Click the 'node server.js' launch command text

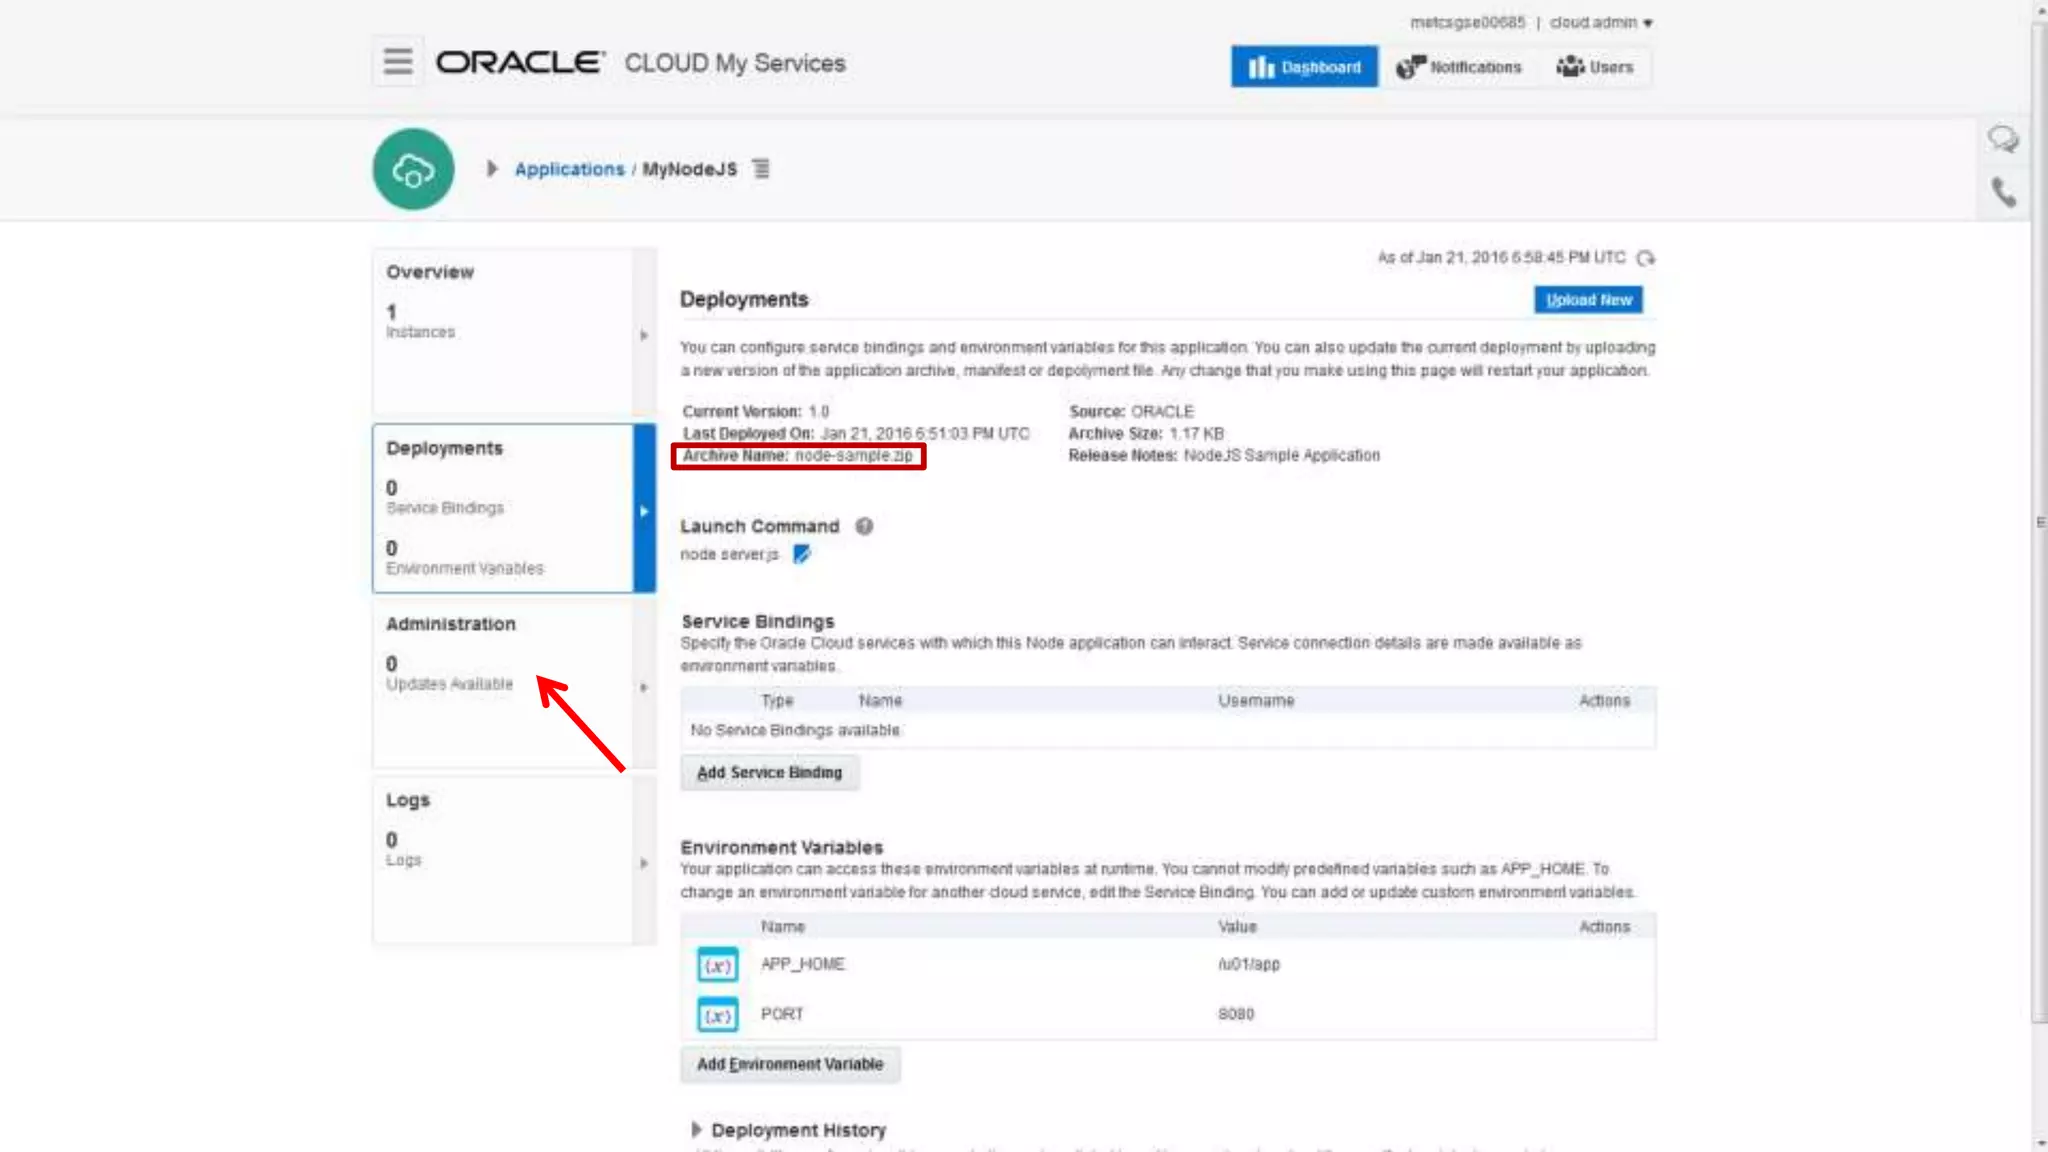coord(729,554)
